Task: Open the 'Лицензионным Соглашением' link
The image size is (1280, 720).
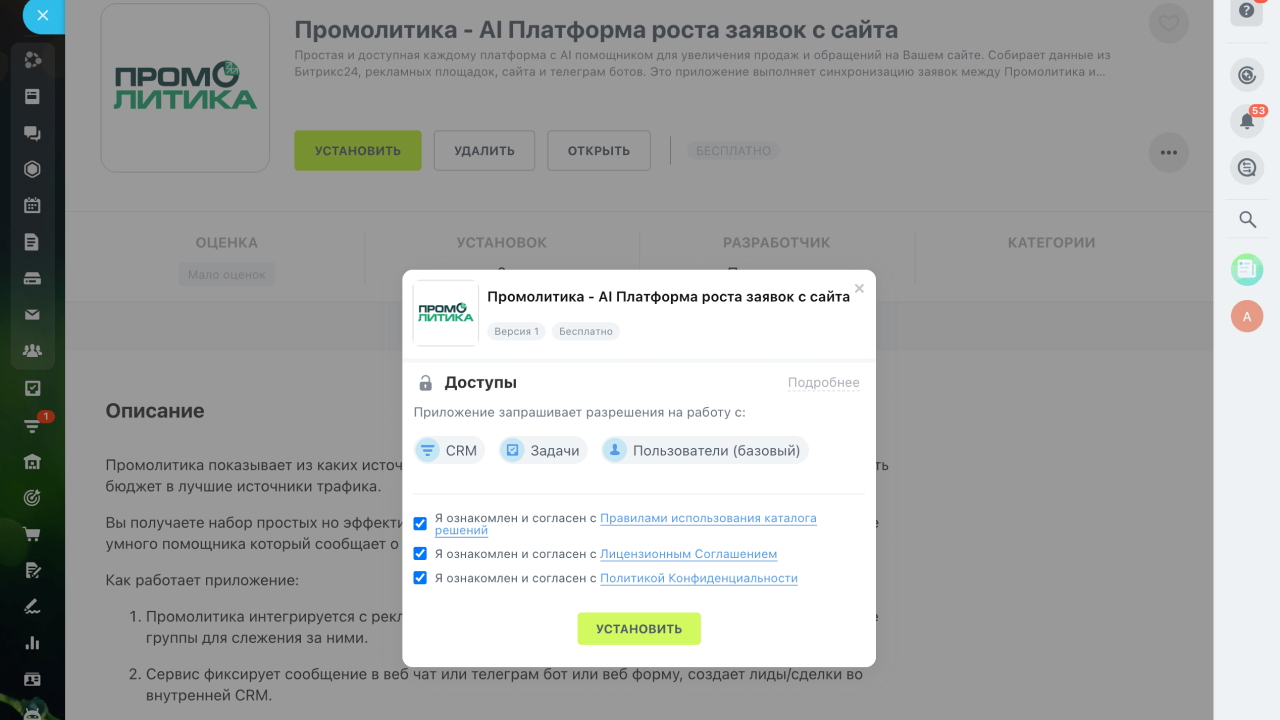Action: tap(688, 554)
